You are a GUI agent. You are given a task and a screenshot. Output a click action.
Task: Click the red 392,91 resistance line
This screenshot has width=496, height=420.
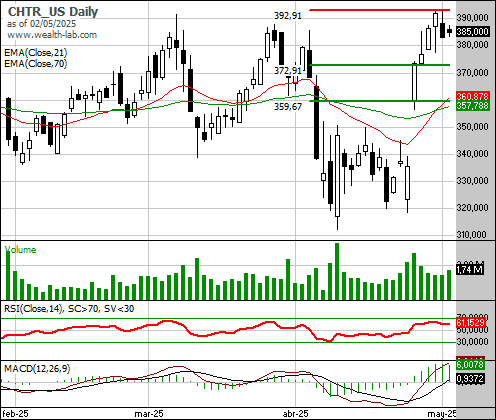point(380,10)
